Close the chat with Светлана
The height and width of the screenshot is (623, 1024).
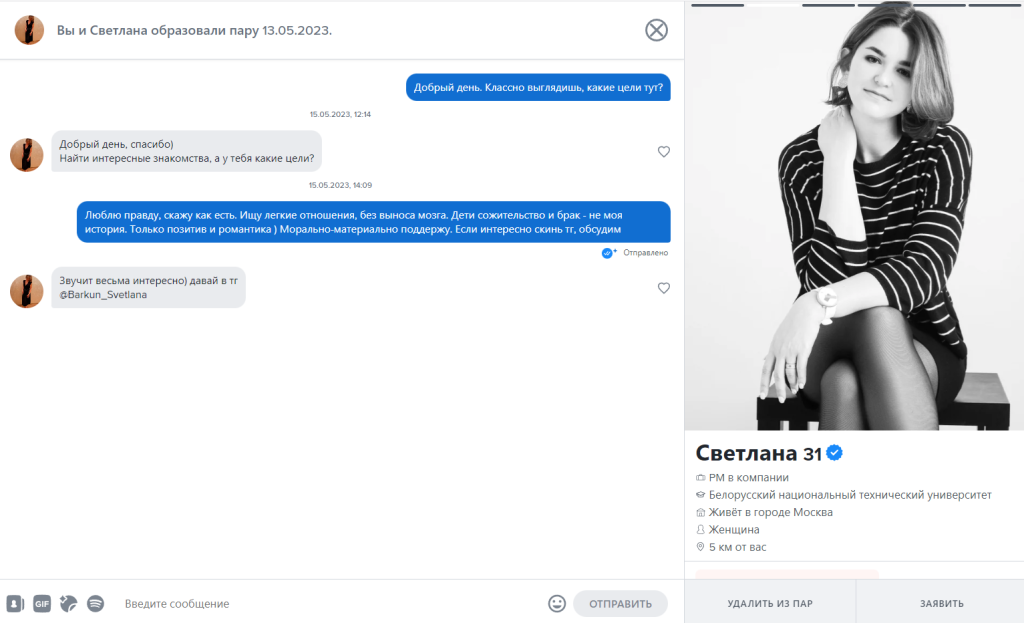coord(656,30)
